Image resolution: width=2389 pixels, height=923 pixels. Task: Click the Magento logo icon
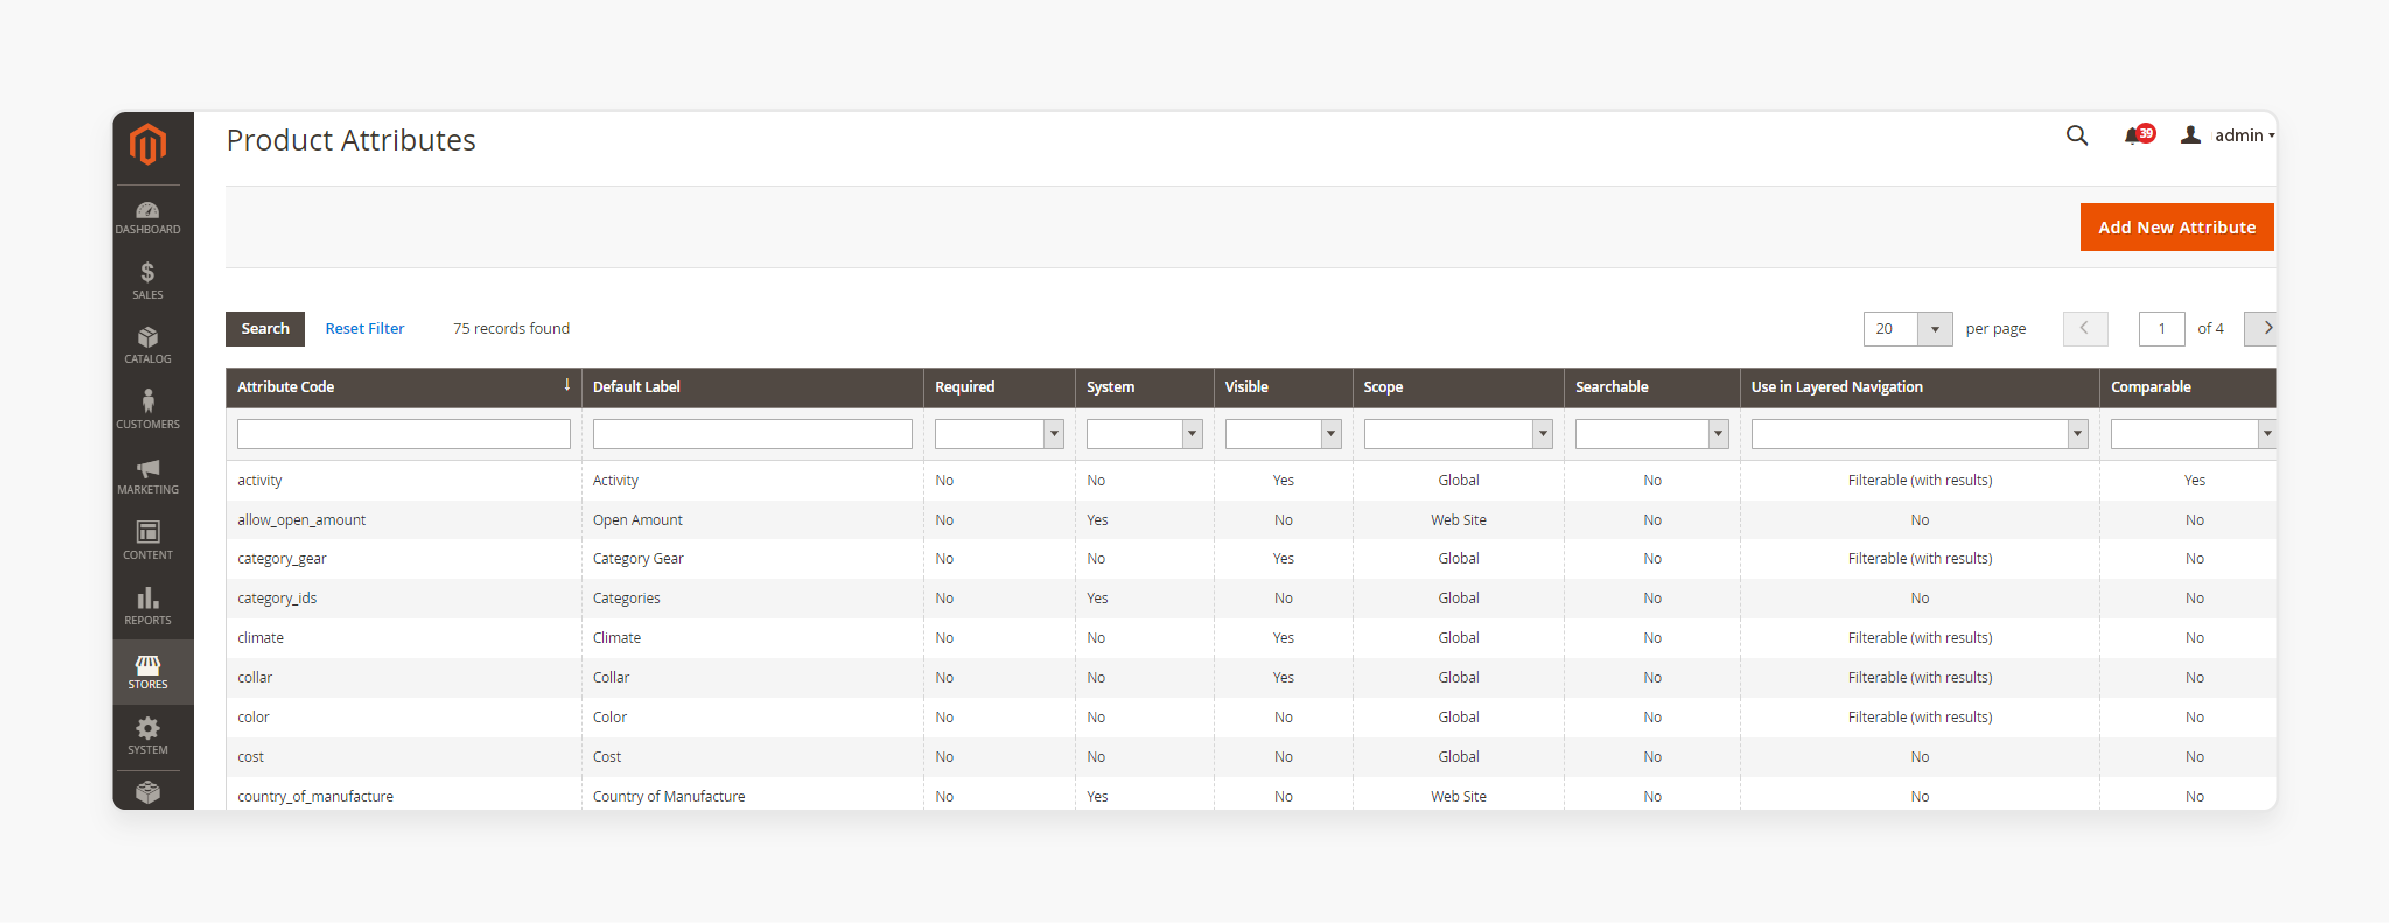click(148, 145)
